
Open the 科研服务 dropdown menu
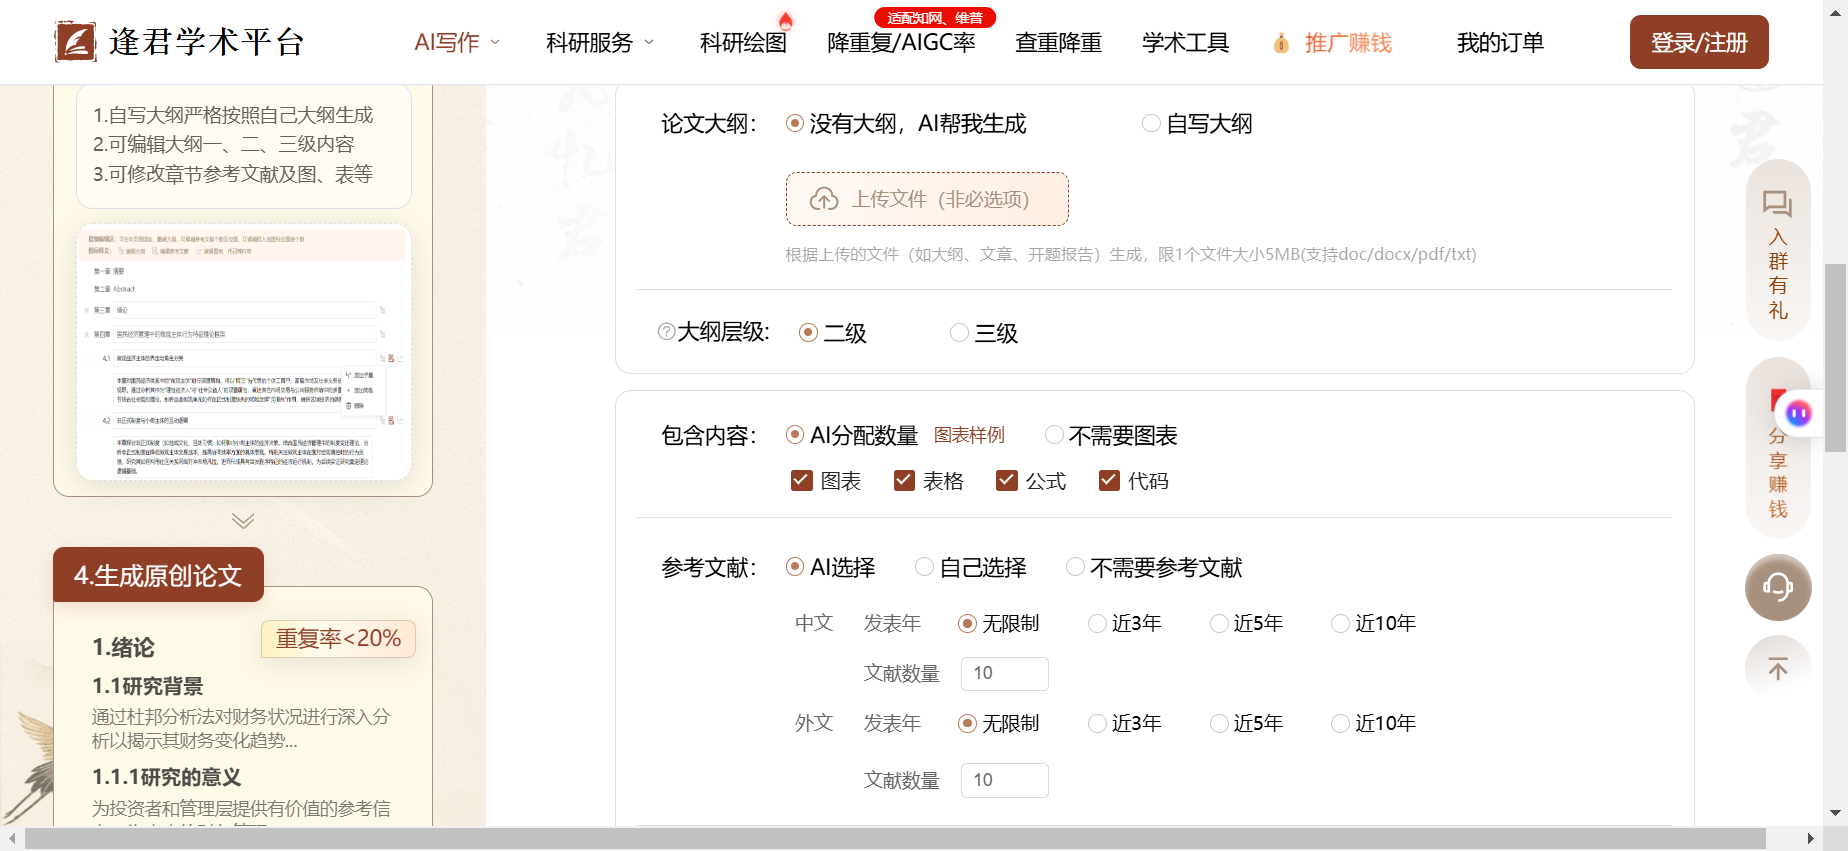tap(600, 43)
